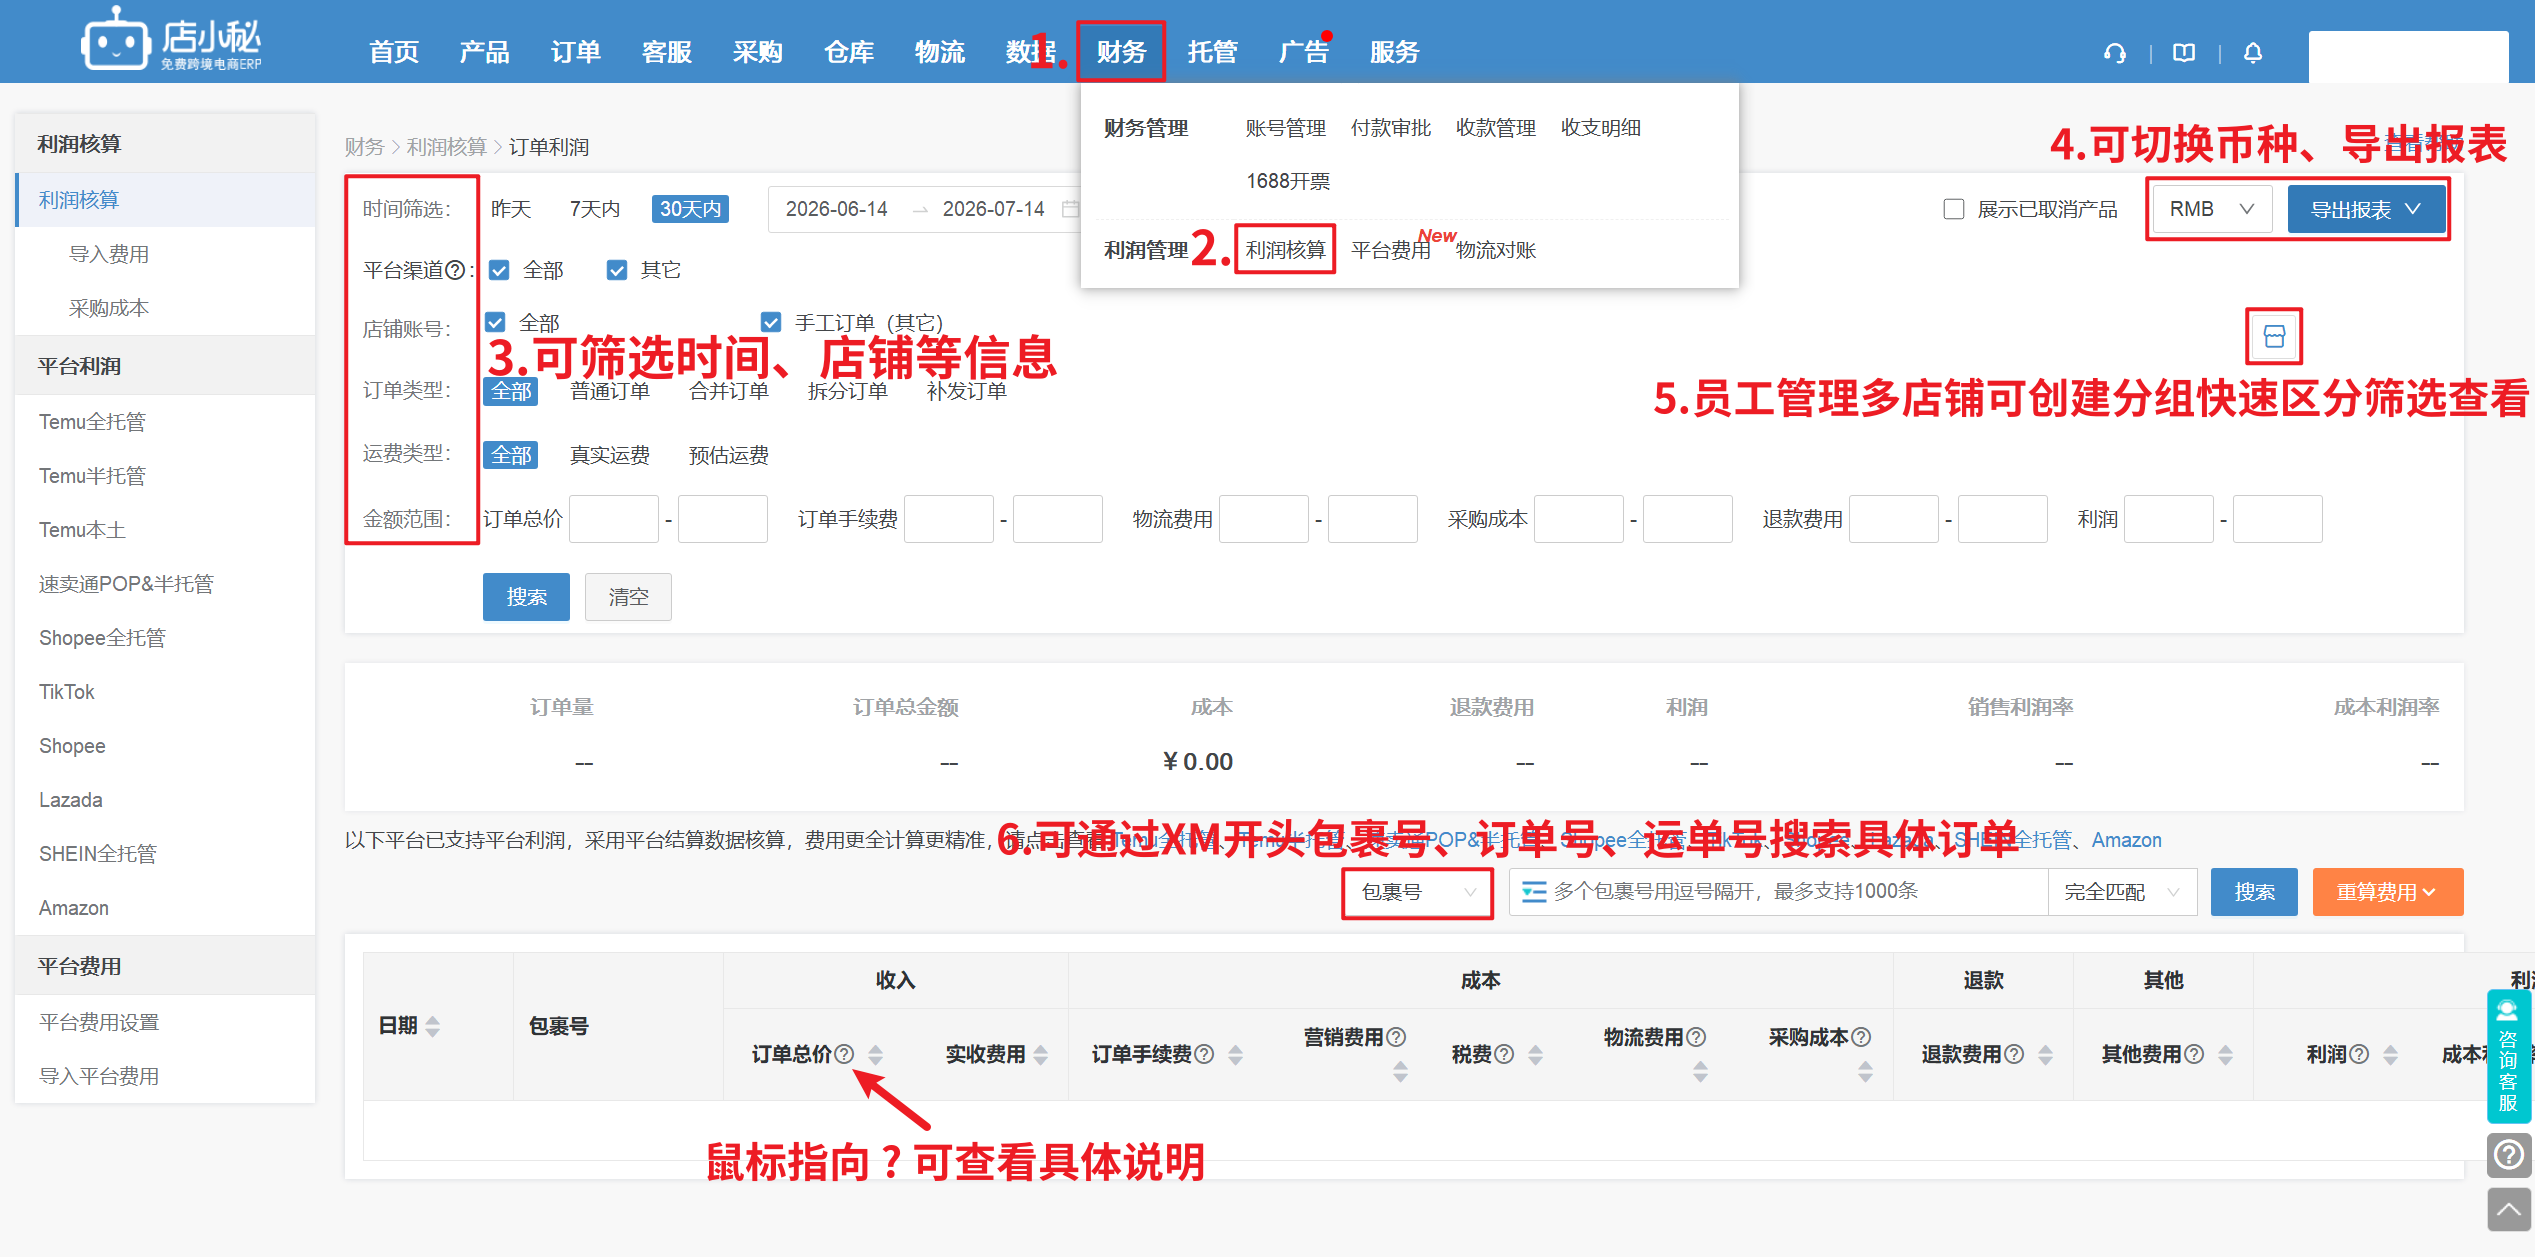Screen dimensions: 2535x1257
Task: Toggle 展示已取消产品 checkbox
Action: click(1953, 209)
